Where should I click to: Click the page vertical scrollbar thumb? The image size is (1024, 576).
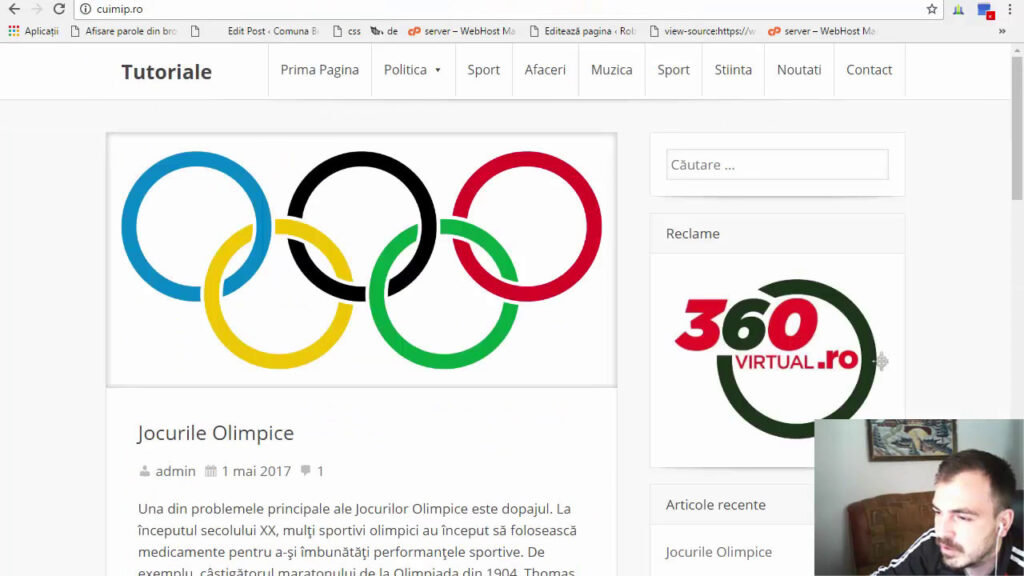click(x=1017, y=127)
